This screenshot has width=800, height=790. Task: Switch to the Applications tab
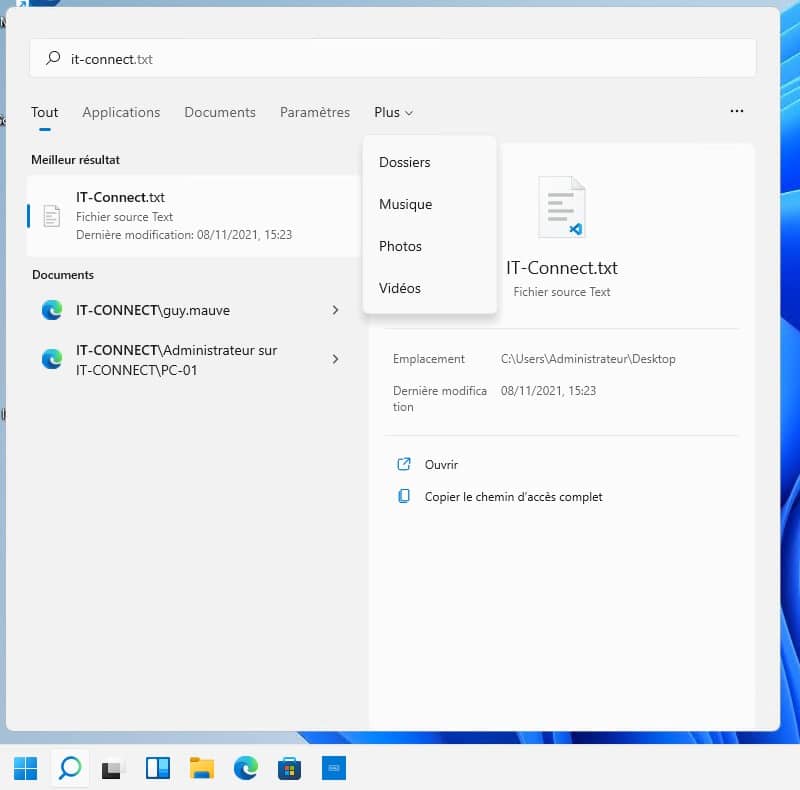(x=121, y=113)
